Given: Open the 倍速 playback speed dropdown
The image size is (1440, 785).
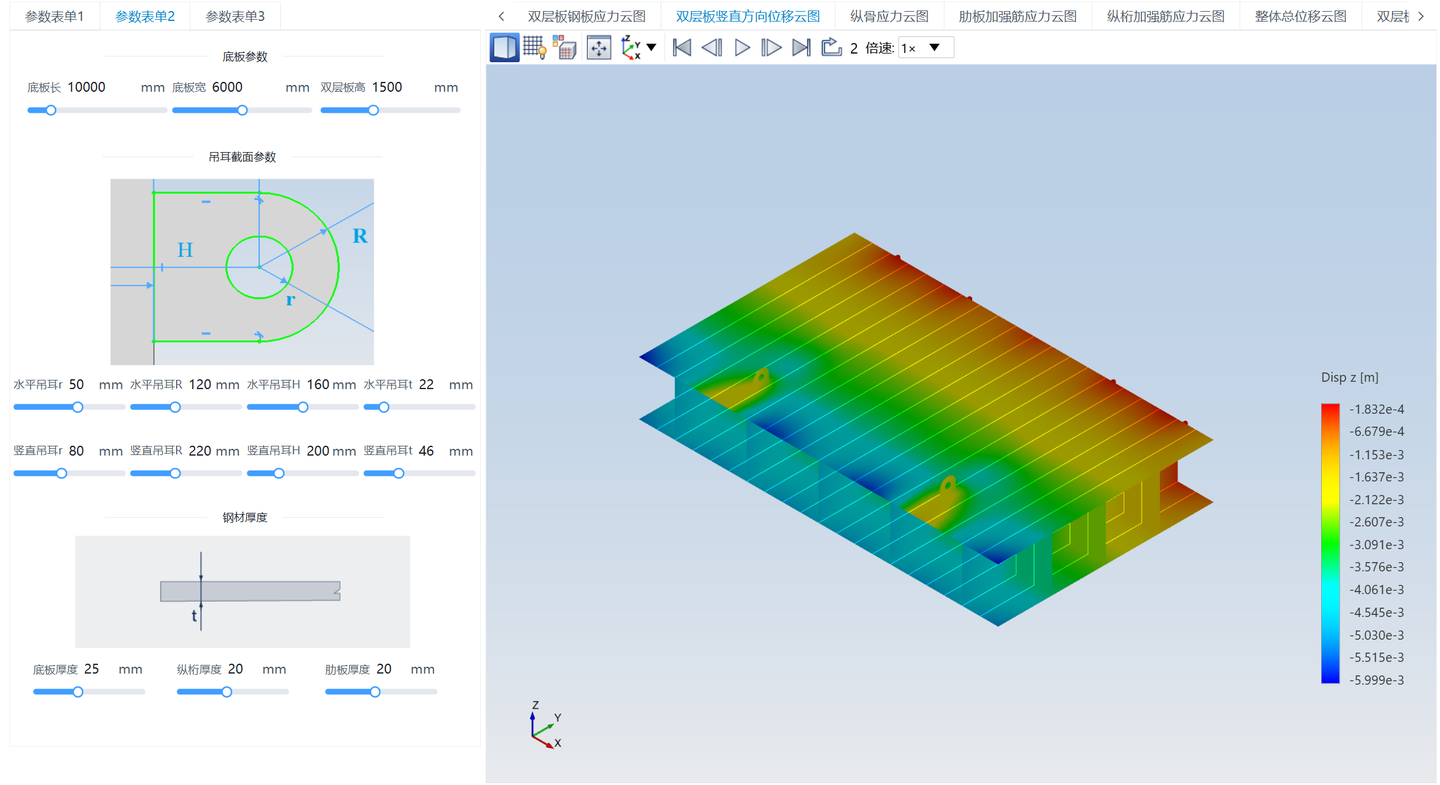Looking at the screenshot, I should [926, 48].
